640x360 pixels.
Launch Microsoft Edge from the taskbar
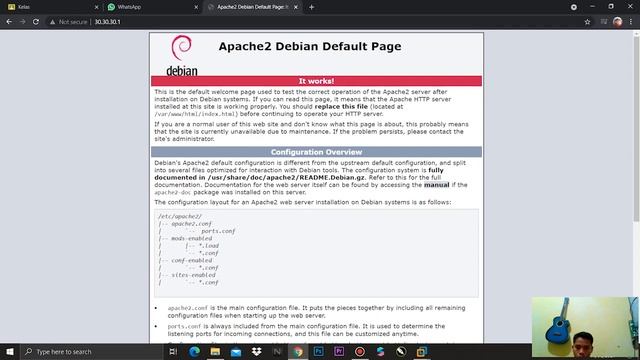point(194,351)
